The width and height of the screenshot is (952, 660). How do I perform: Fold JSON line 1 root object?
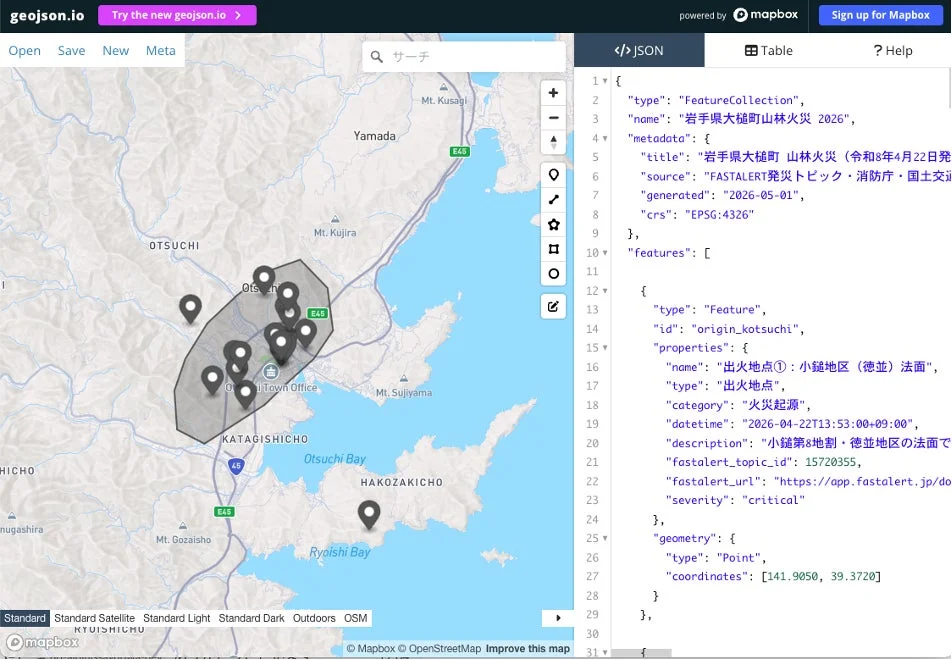click(x=605, y=81)
